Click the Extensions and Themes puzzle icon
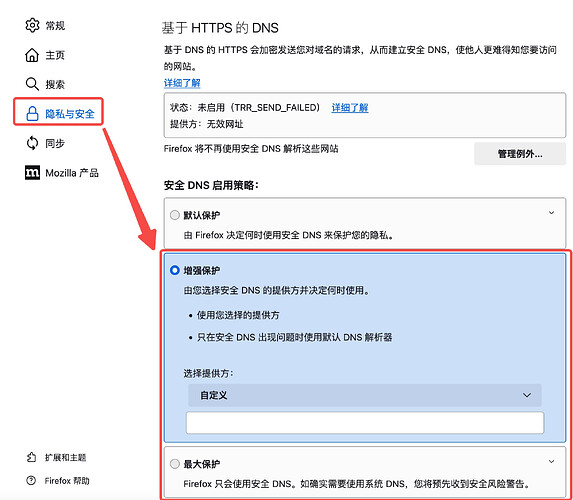The image size is (573, 500). tap(31, 457)
